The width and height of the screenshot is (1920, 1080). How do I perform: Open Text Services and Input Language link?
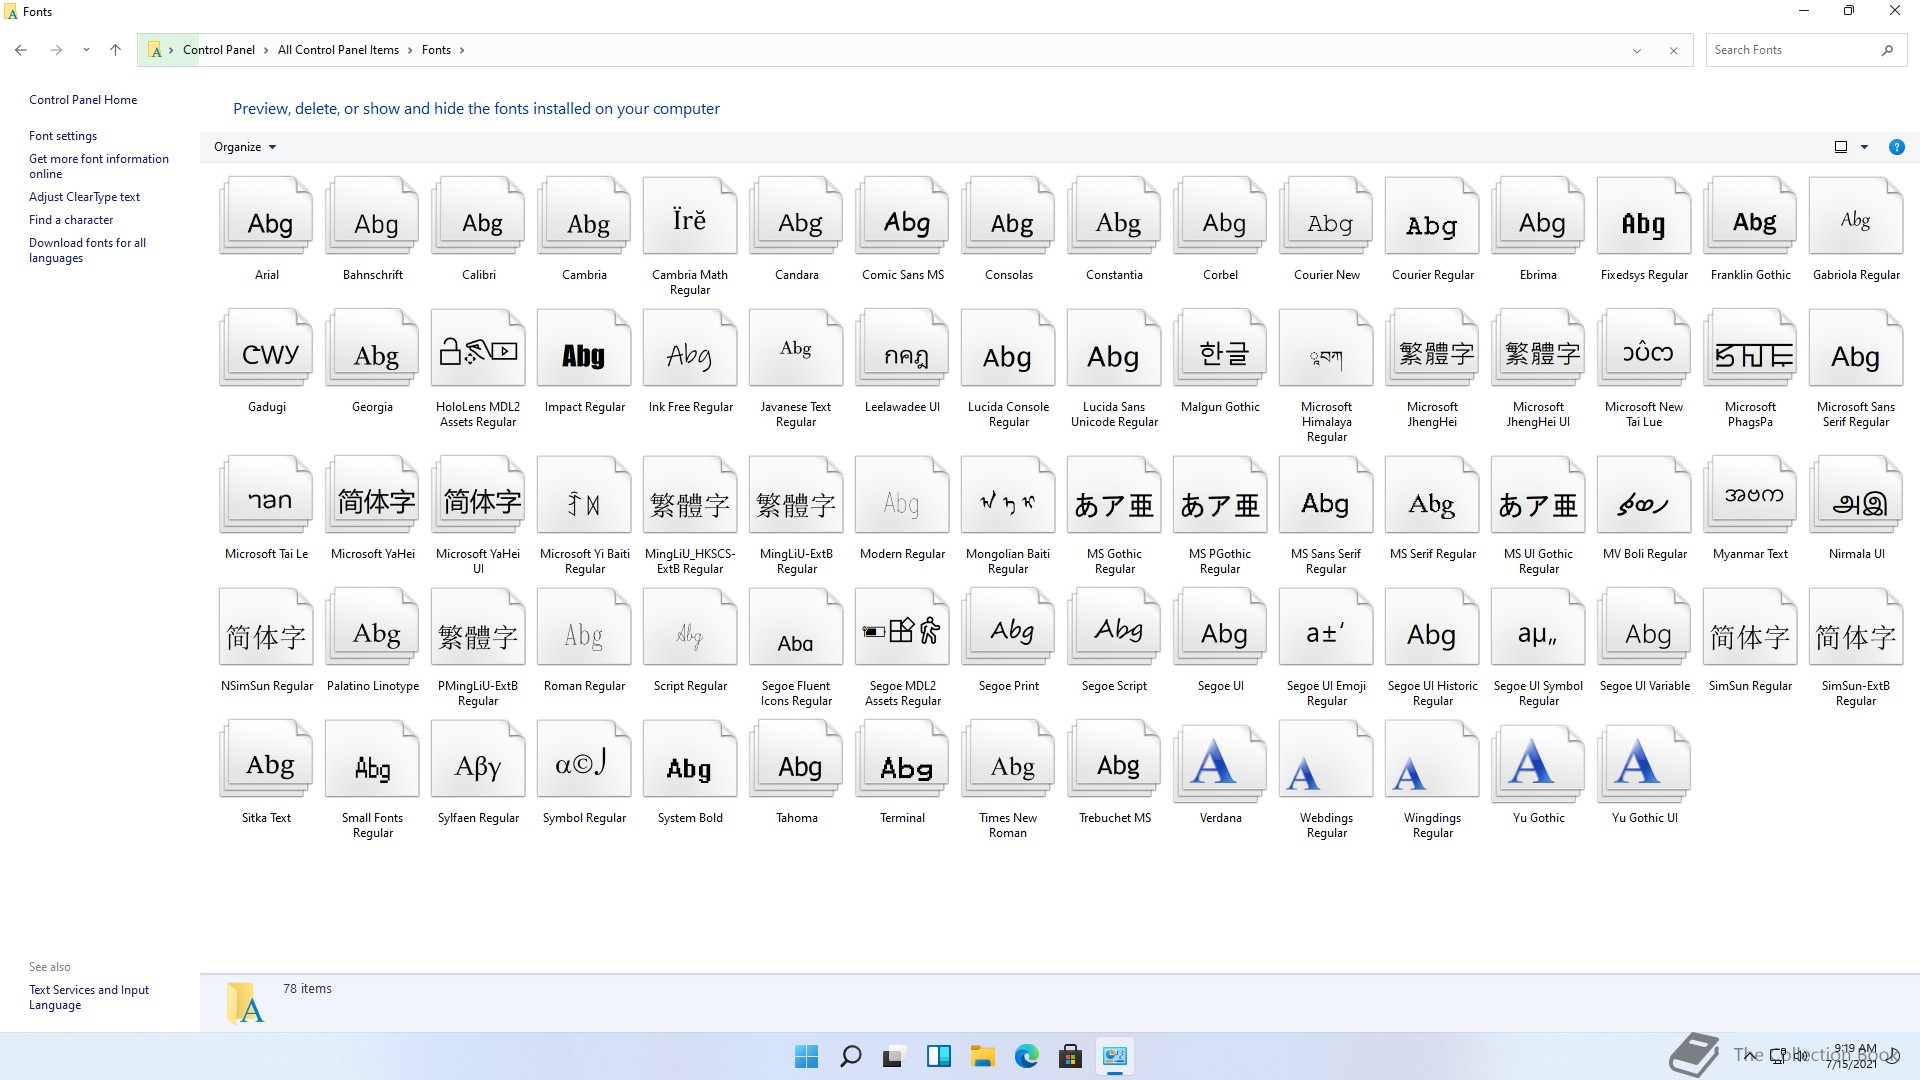tap(89, 997)
